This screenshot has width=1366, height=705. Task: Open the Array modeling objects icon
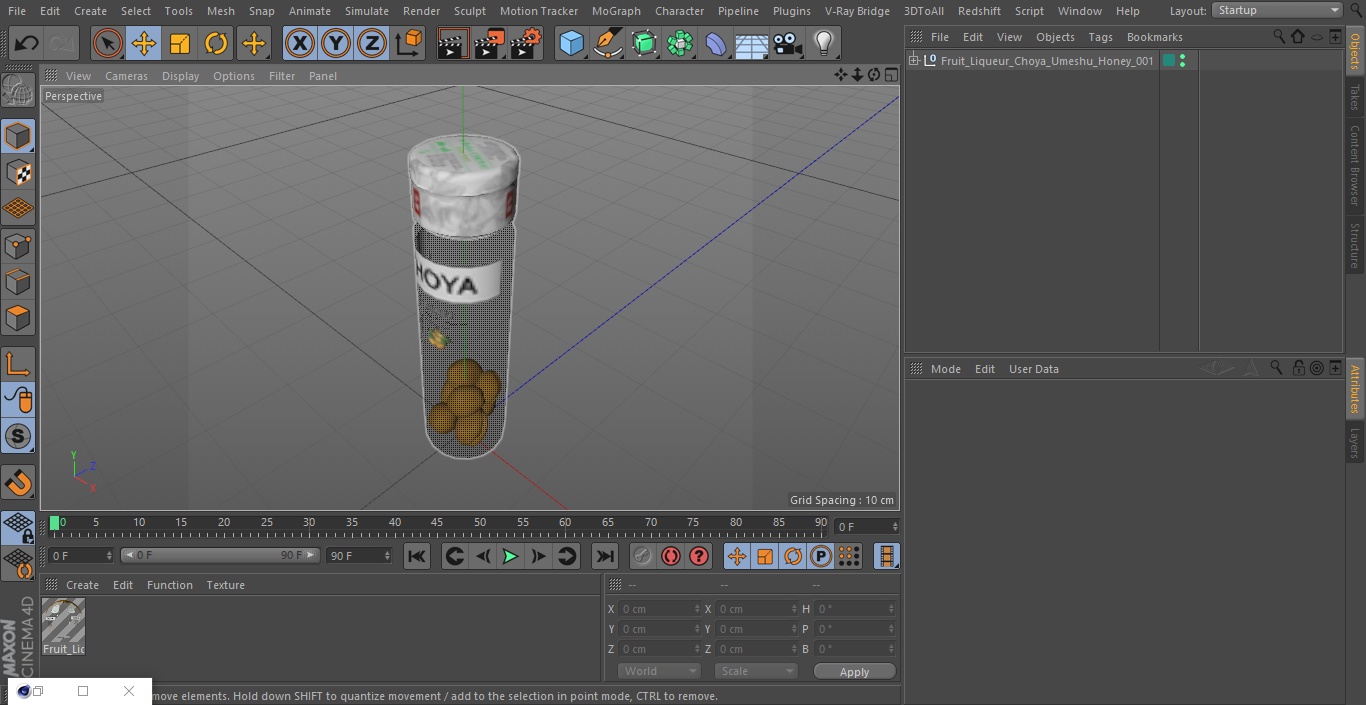tap(680, 43)
